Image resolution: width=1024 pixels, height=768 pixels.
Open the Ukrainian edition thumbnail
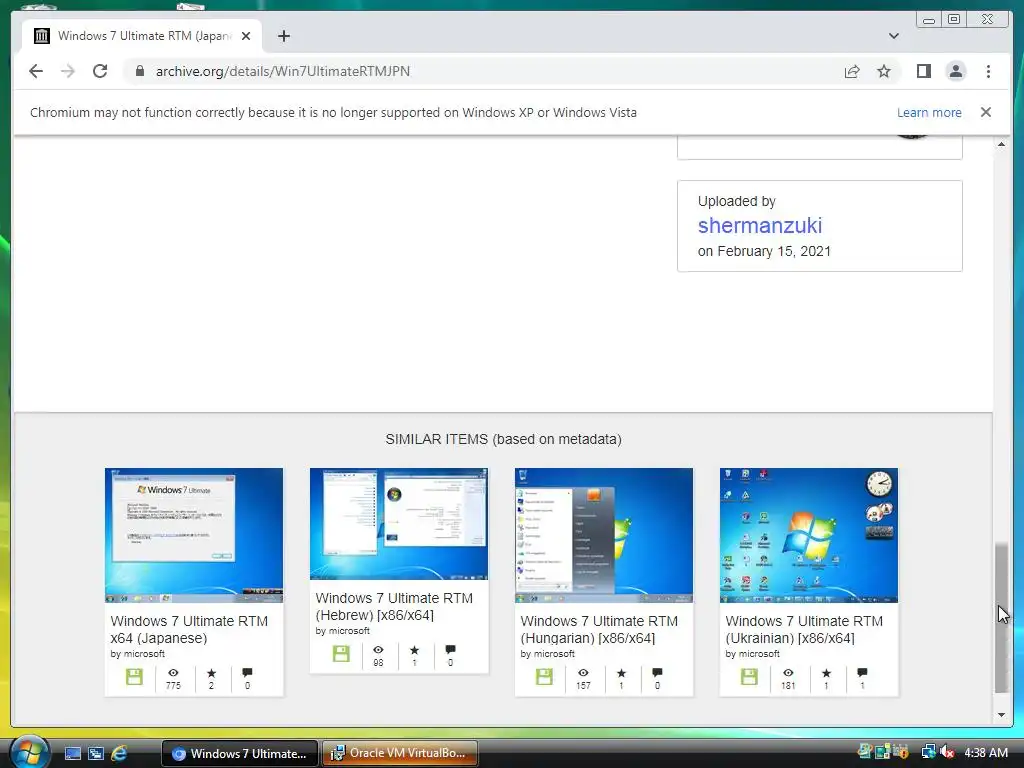pyautogui.click(x=809, y=535)
